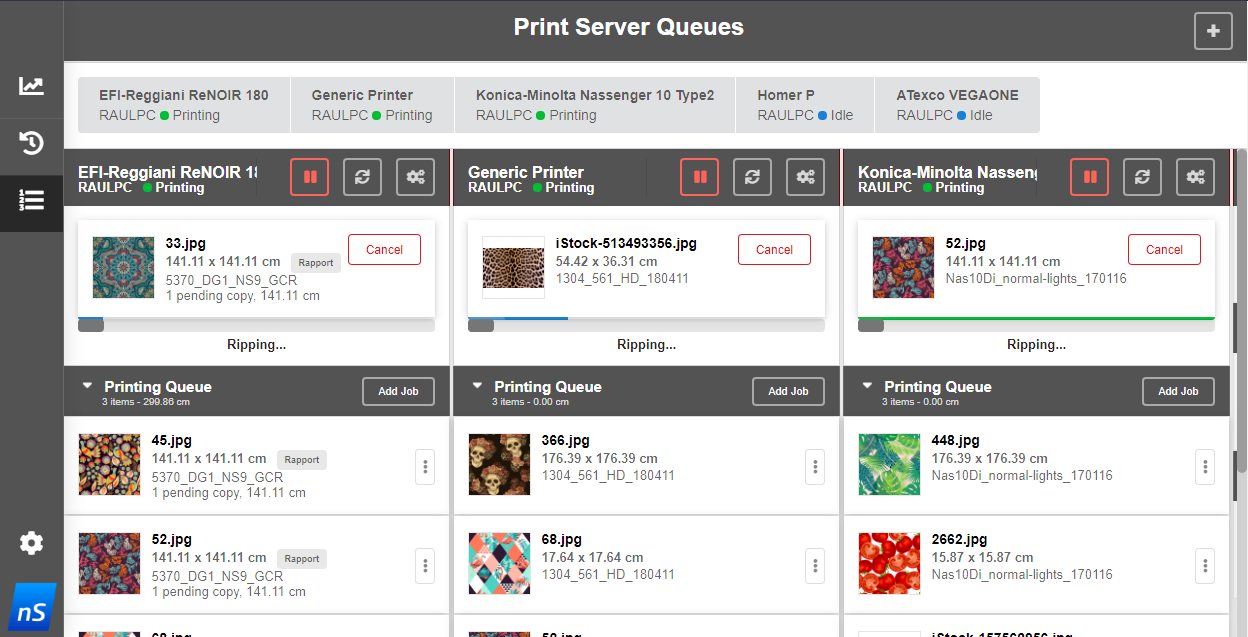Click the Rapport tag on 33.jpg
The height and width of the screenshot is (637, 1248).
(316, 262)
